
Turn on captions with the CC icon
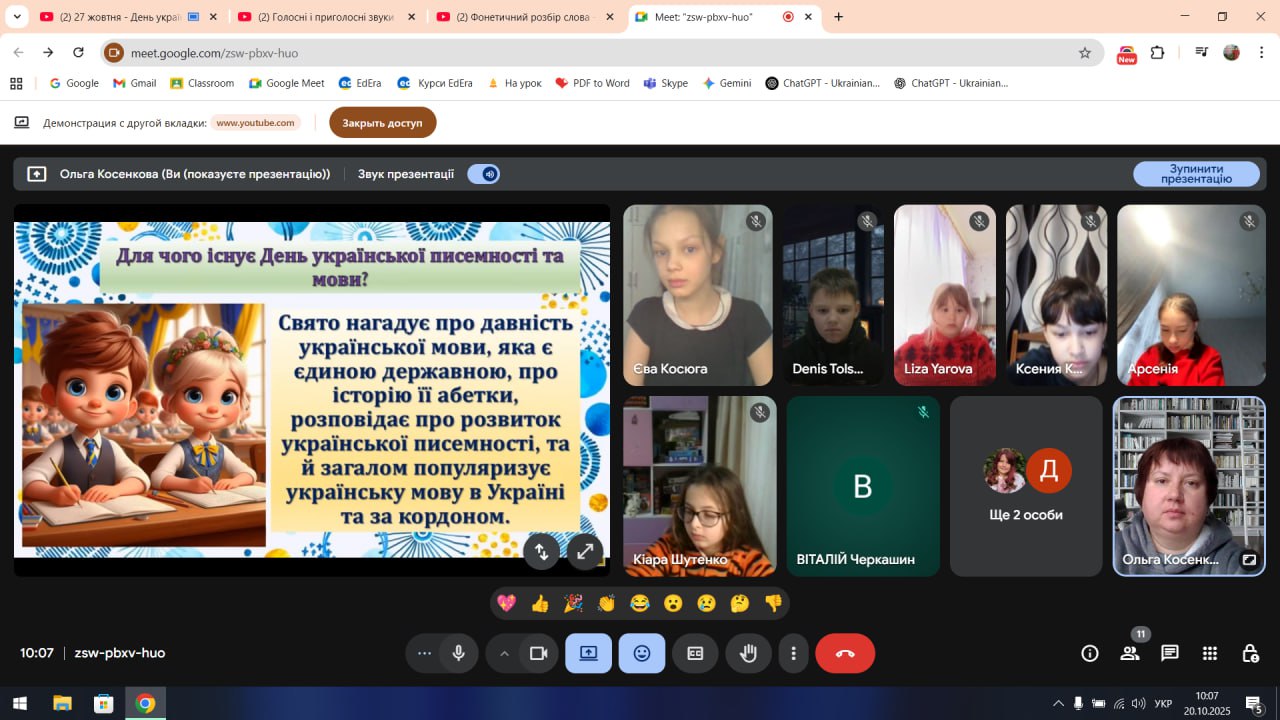pyautogui.click(x=695, y=653)
